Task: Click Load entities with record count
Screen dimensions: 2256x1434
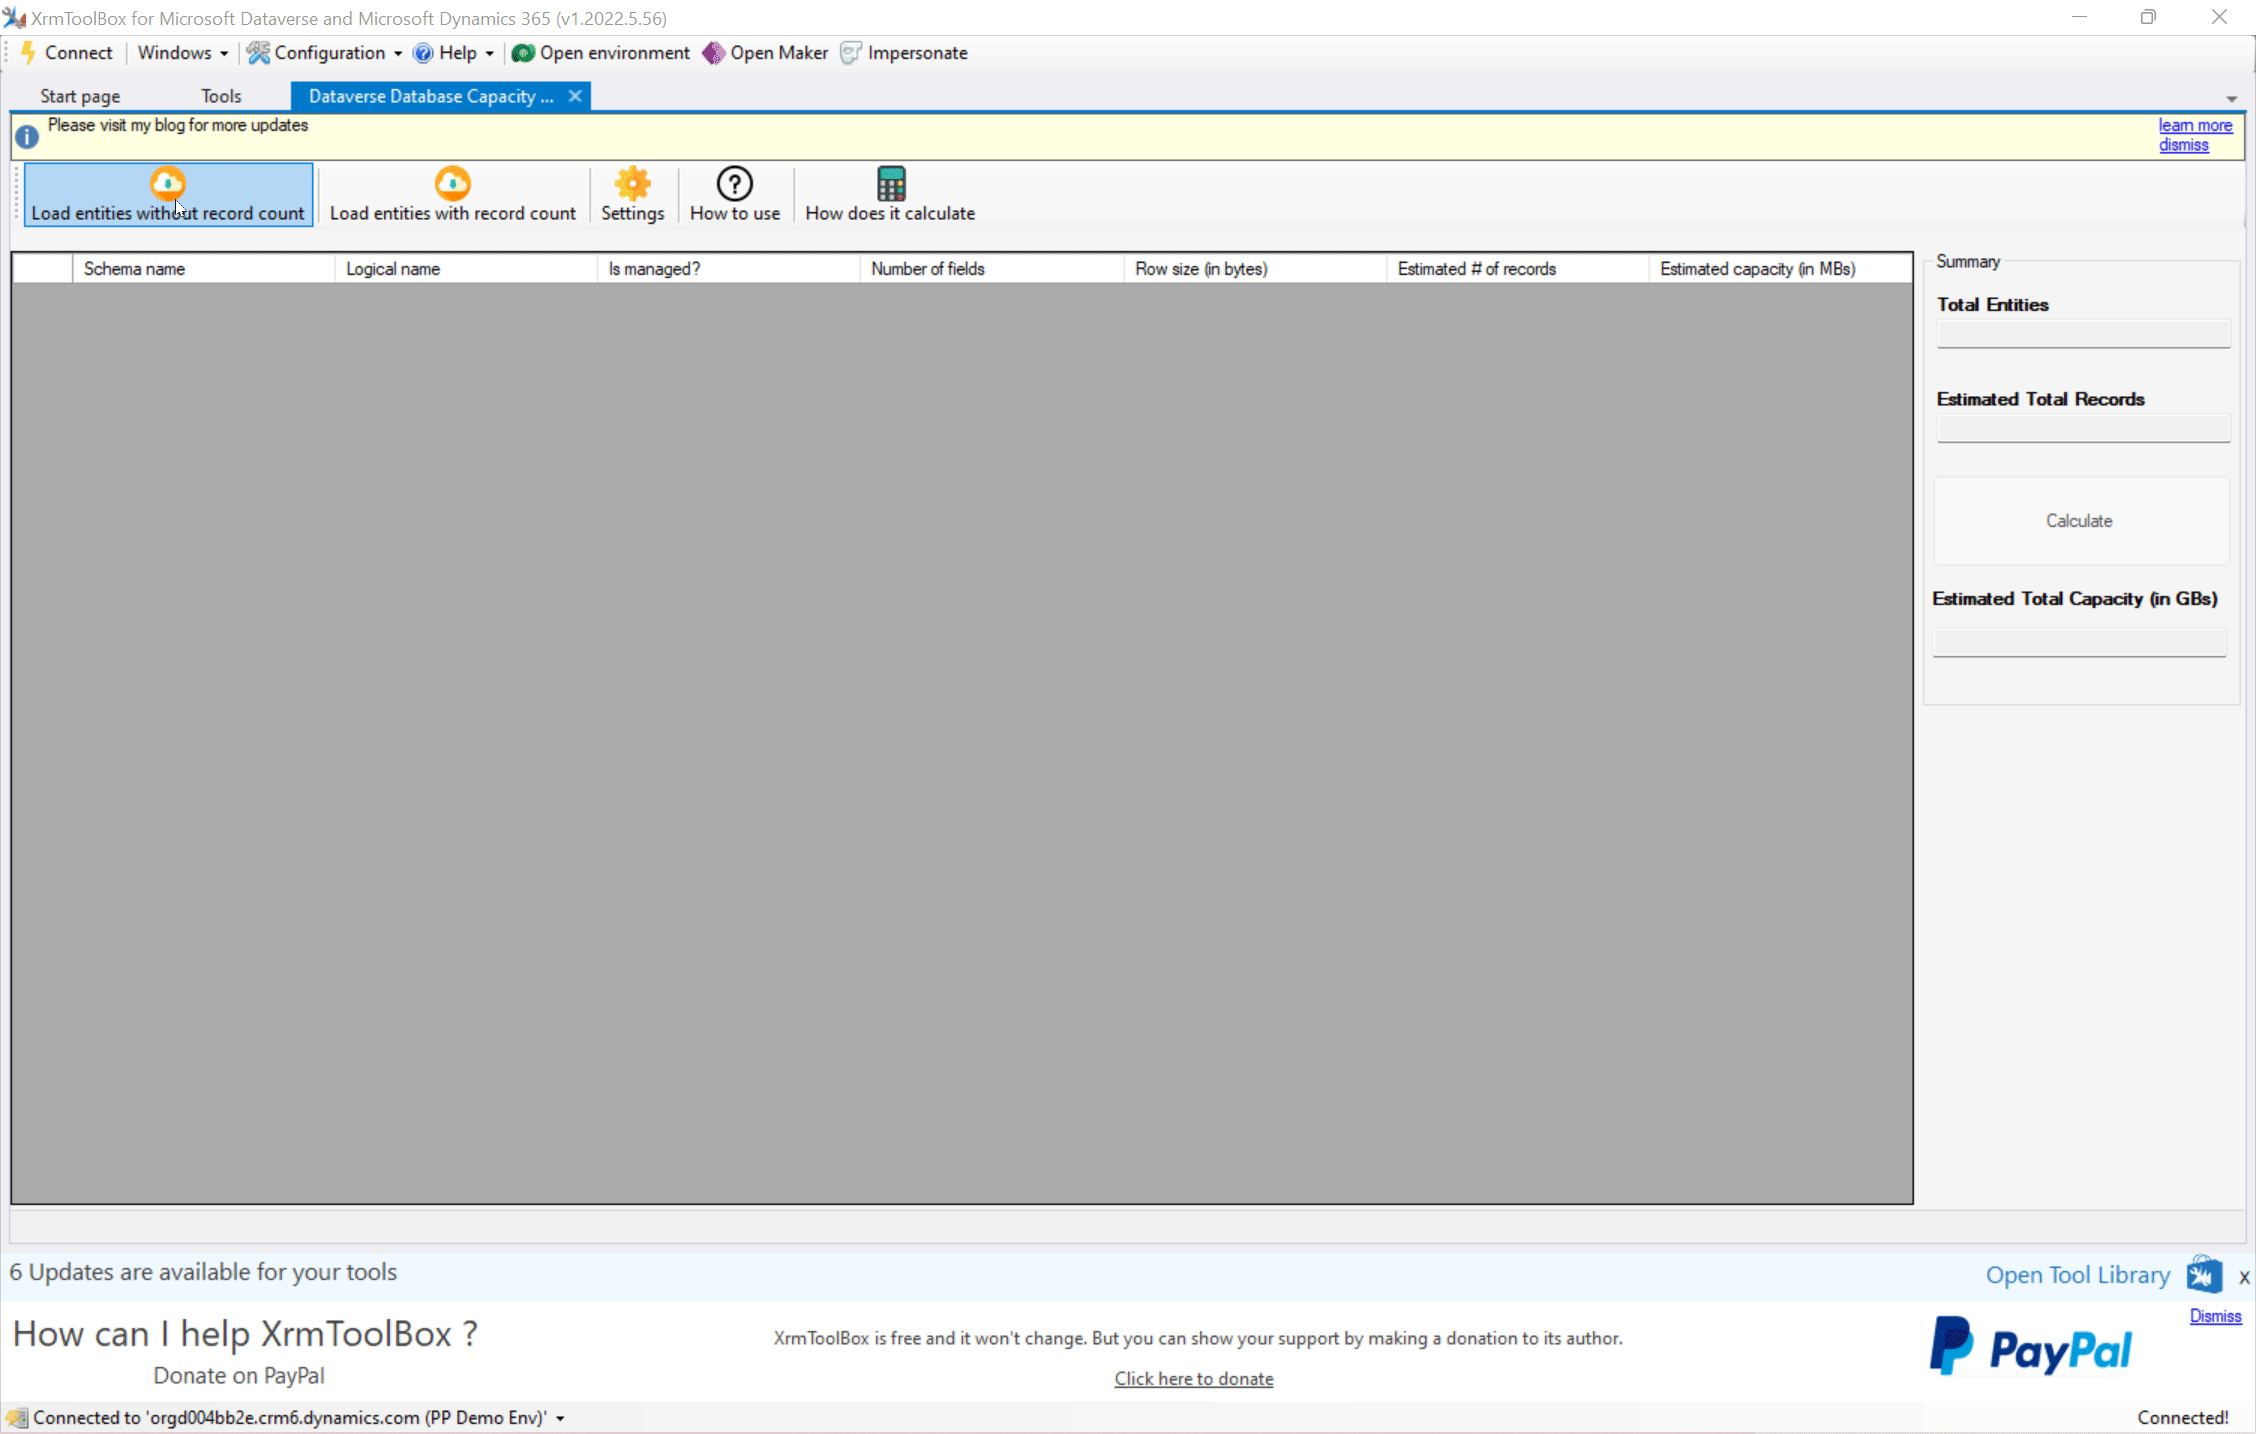Action: click(x=453, y=195)
